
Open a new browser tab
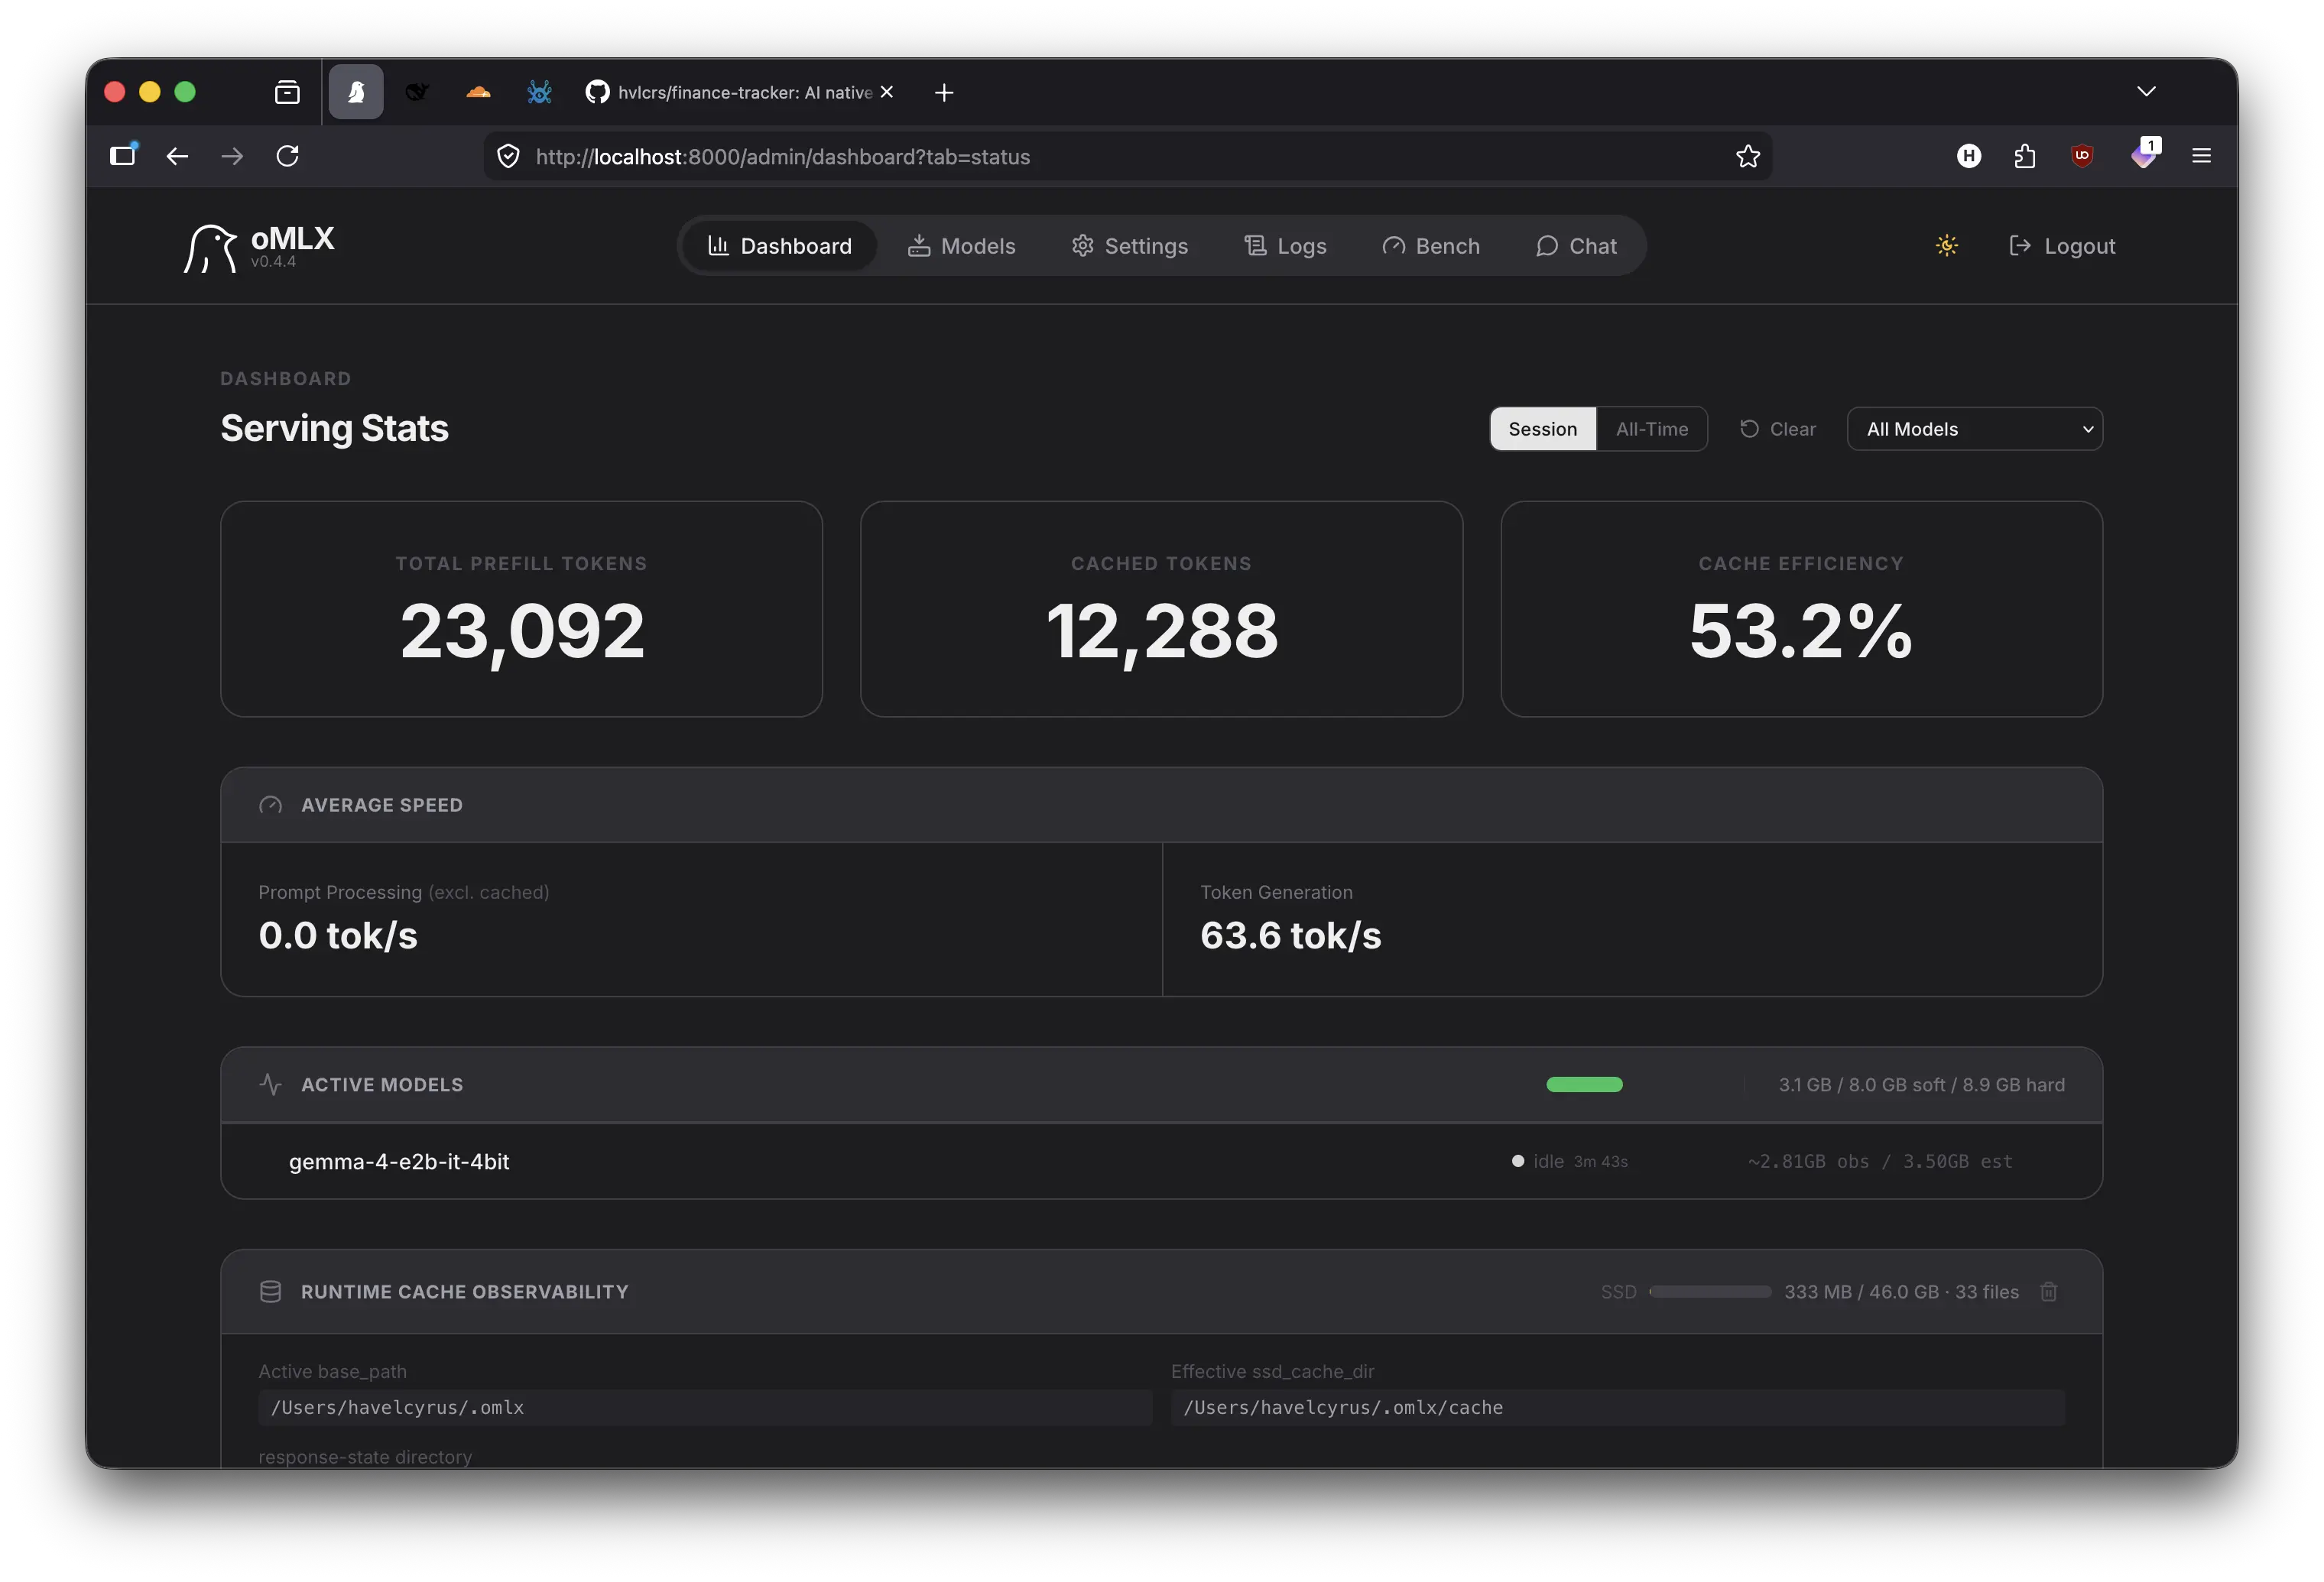(943, 92)
